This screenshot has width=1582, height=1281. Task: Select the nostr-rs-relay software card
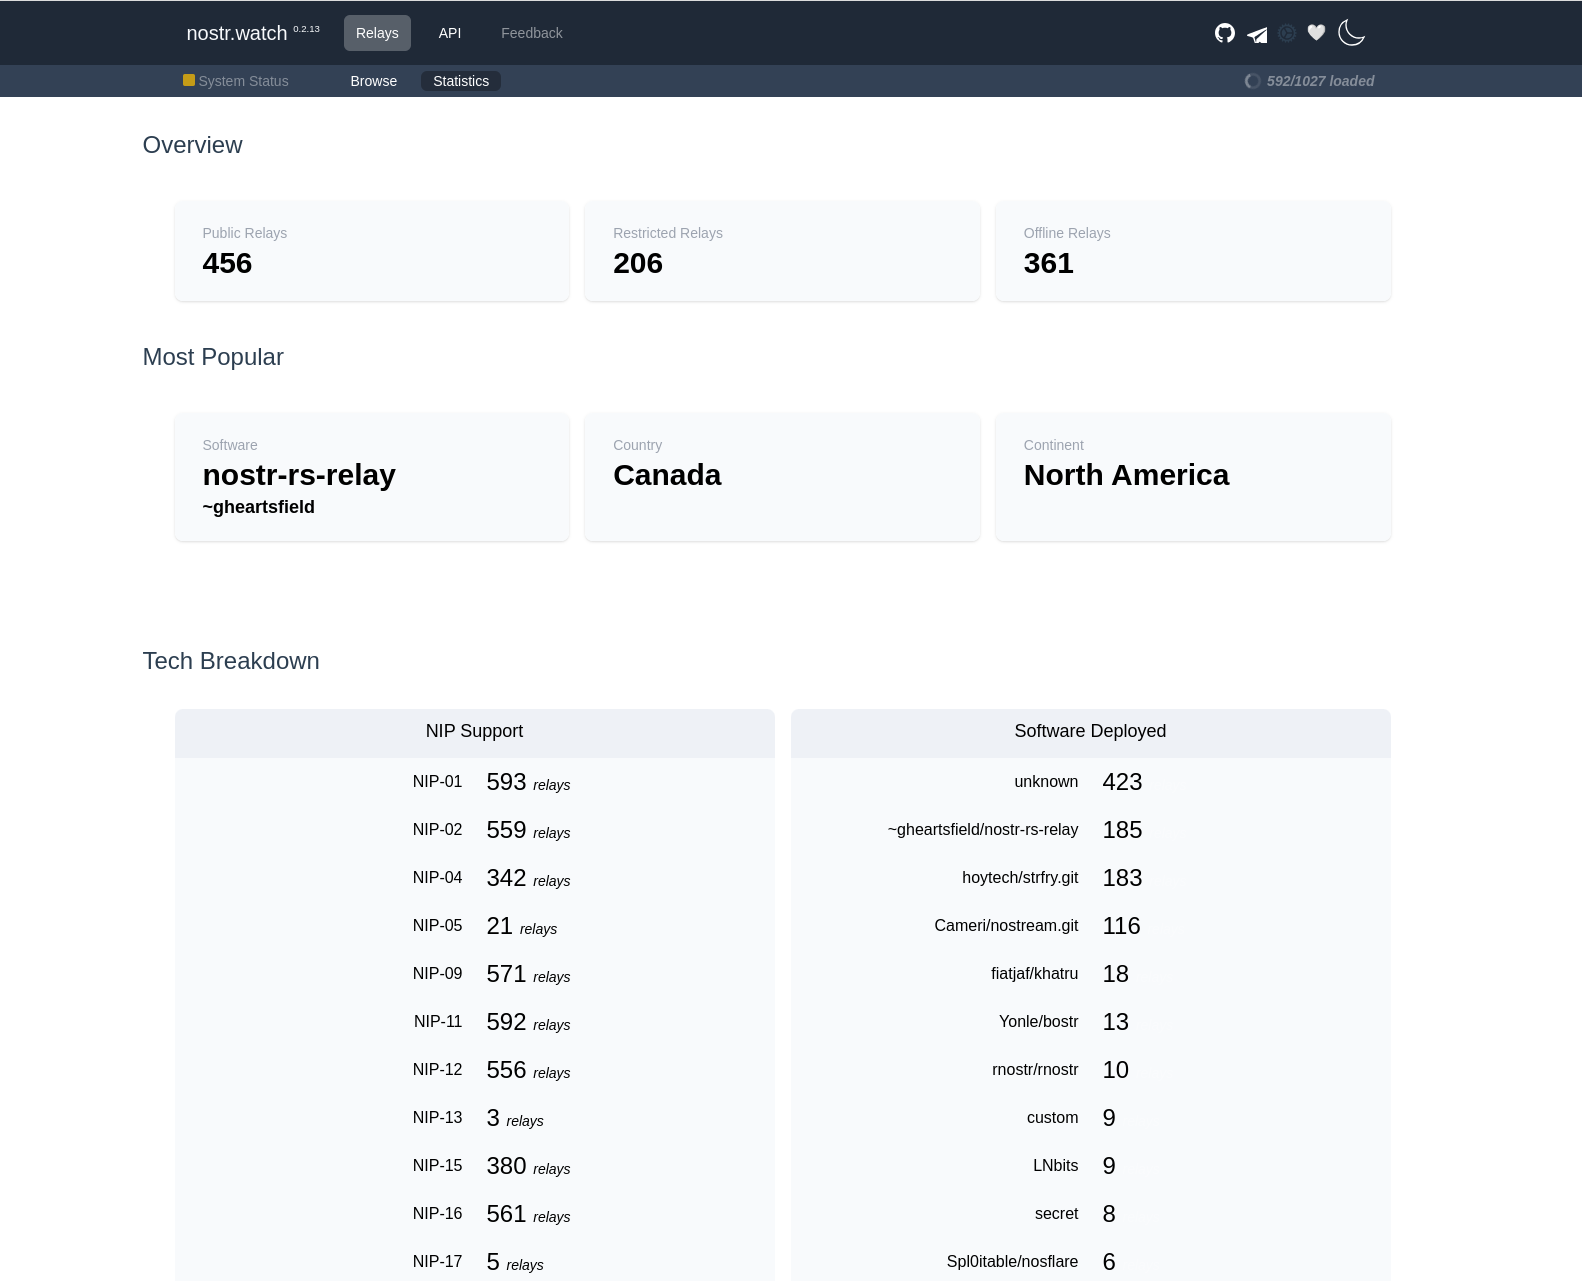pyautogui.click(x=372, y=477)
